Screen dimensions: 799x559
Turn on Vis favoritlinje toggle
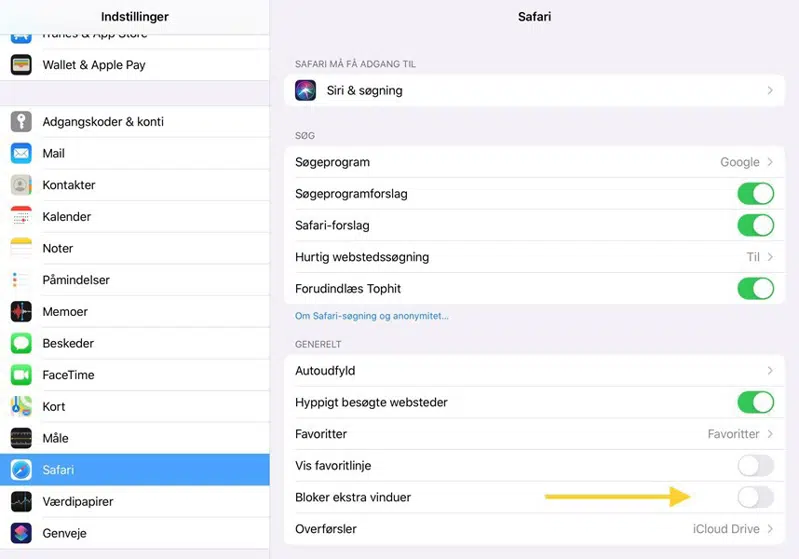755,466
